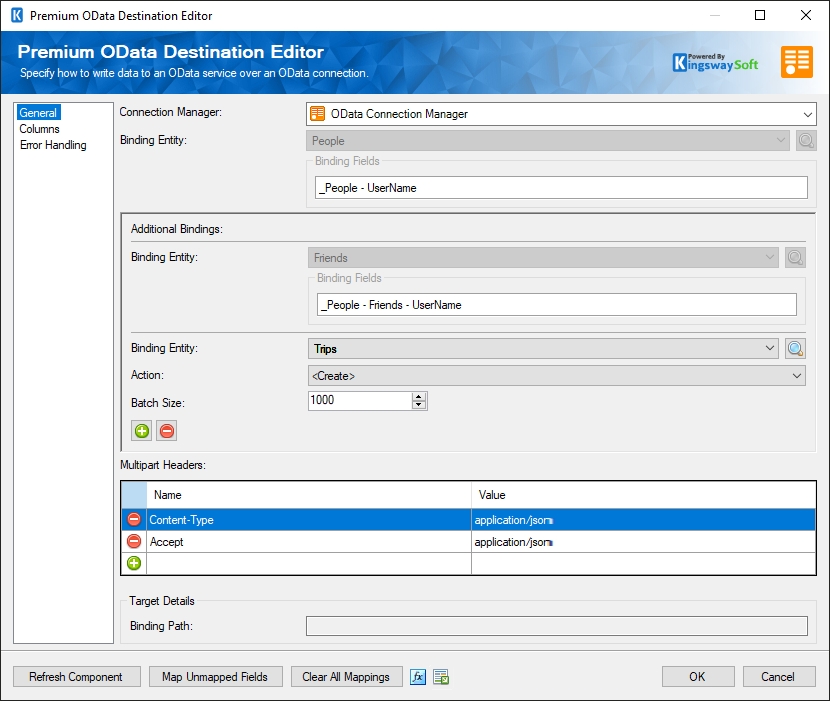Image resolution: width=830 pixels, height=701 pixels.
Task: Click the Value column header
Action: [x=643, y=495]
